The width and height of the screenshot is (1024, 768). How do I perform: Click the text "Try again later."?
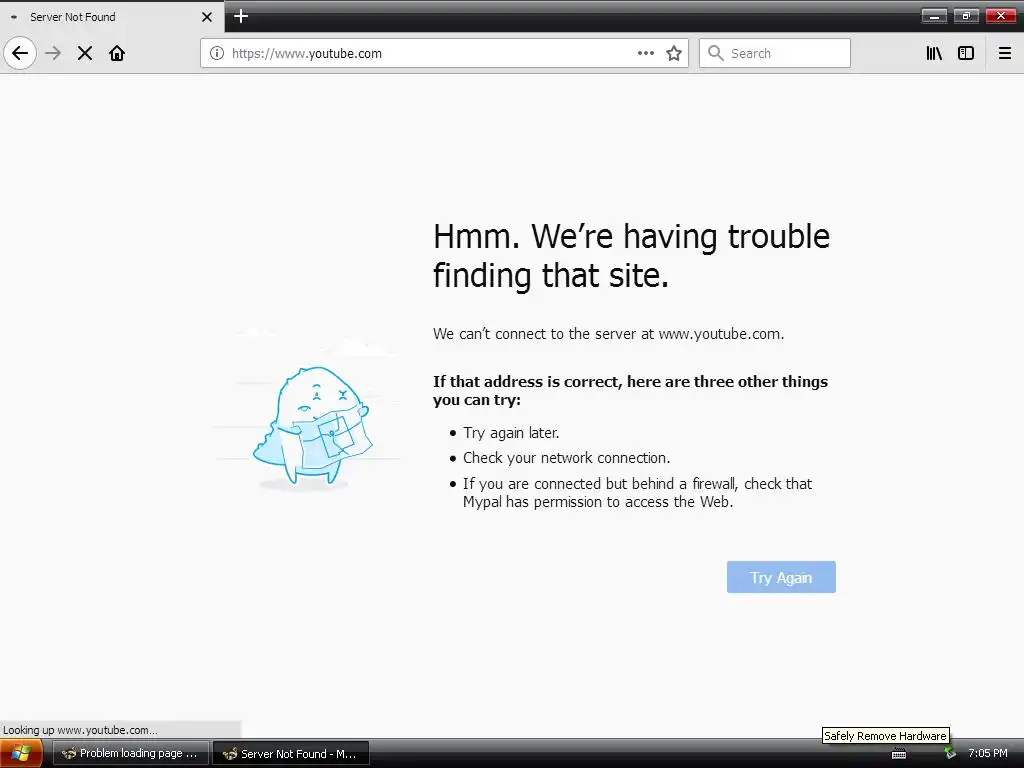click(511, 433)
